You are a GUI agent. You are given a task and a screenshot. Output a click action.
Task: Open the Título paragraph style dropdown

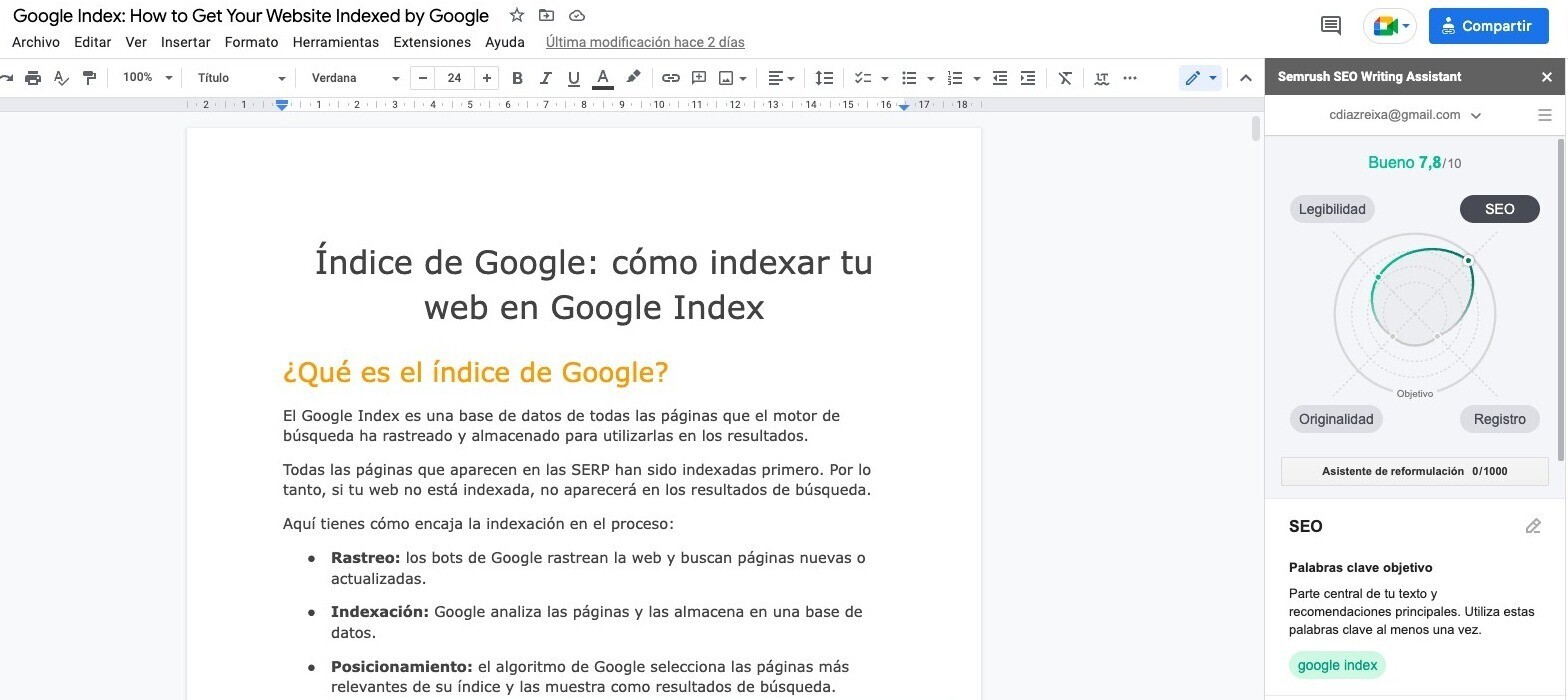tap(241, 78)
